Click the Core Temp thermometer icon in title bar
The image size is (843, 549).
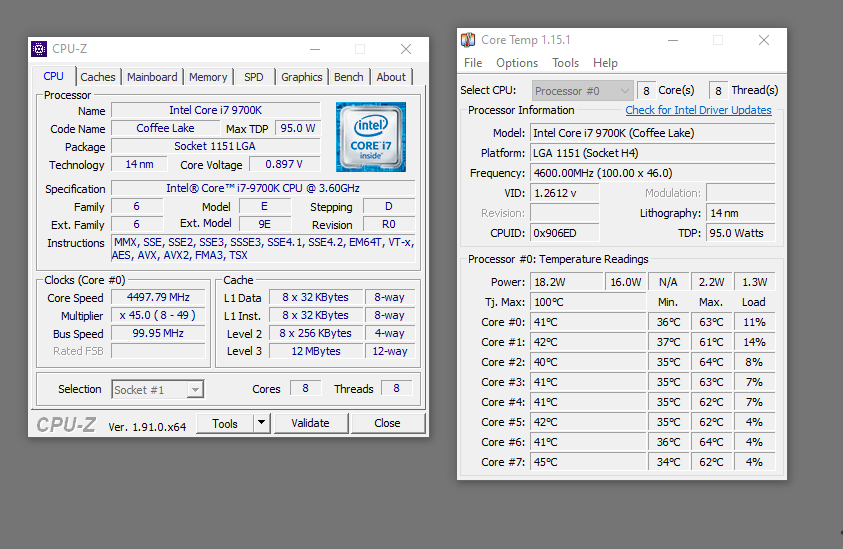click(x=468, y=40)
